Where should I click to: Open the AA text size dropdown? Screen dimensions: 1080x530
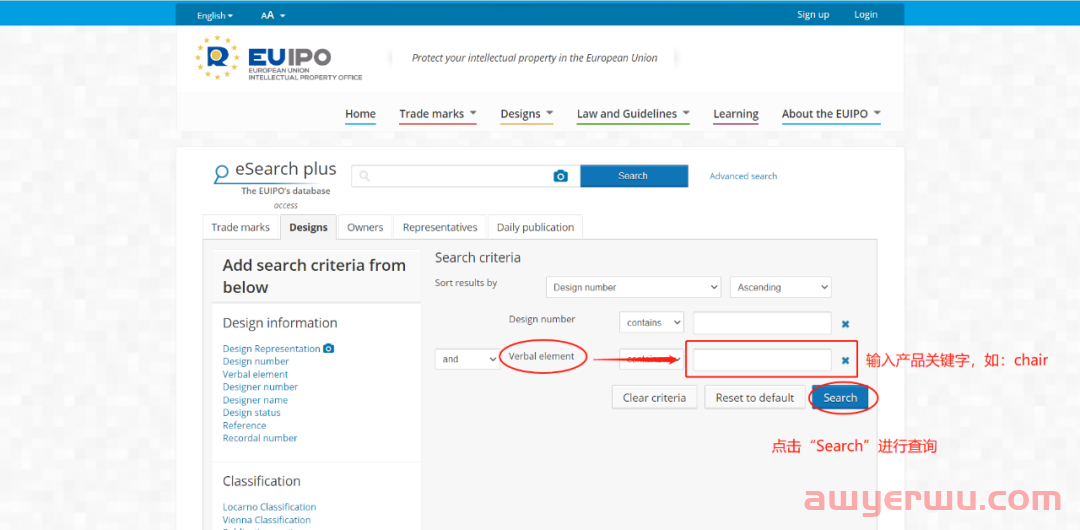point(273,15)
